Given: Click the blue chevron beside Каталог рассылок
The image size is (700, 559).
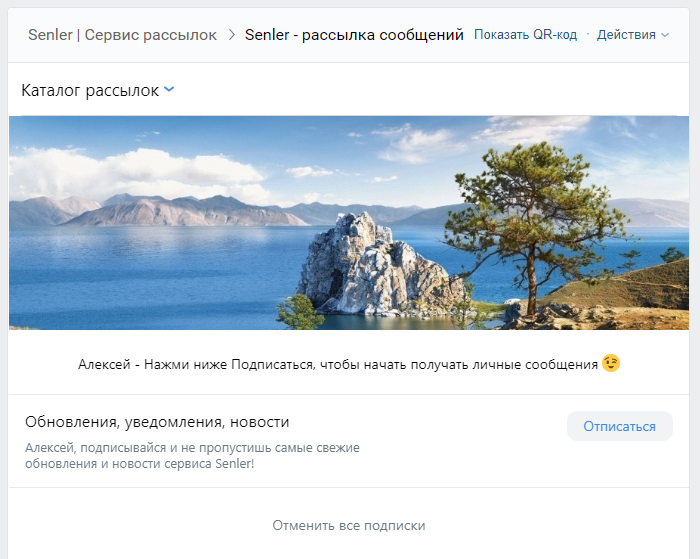Looking at the screenshot, I should coord(169,90).
